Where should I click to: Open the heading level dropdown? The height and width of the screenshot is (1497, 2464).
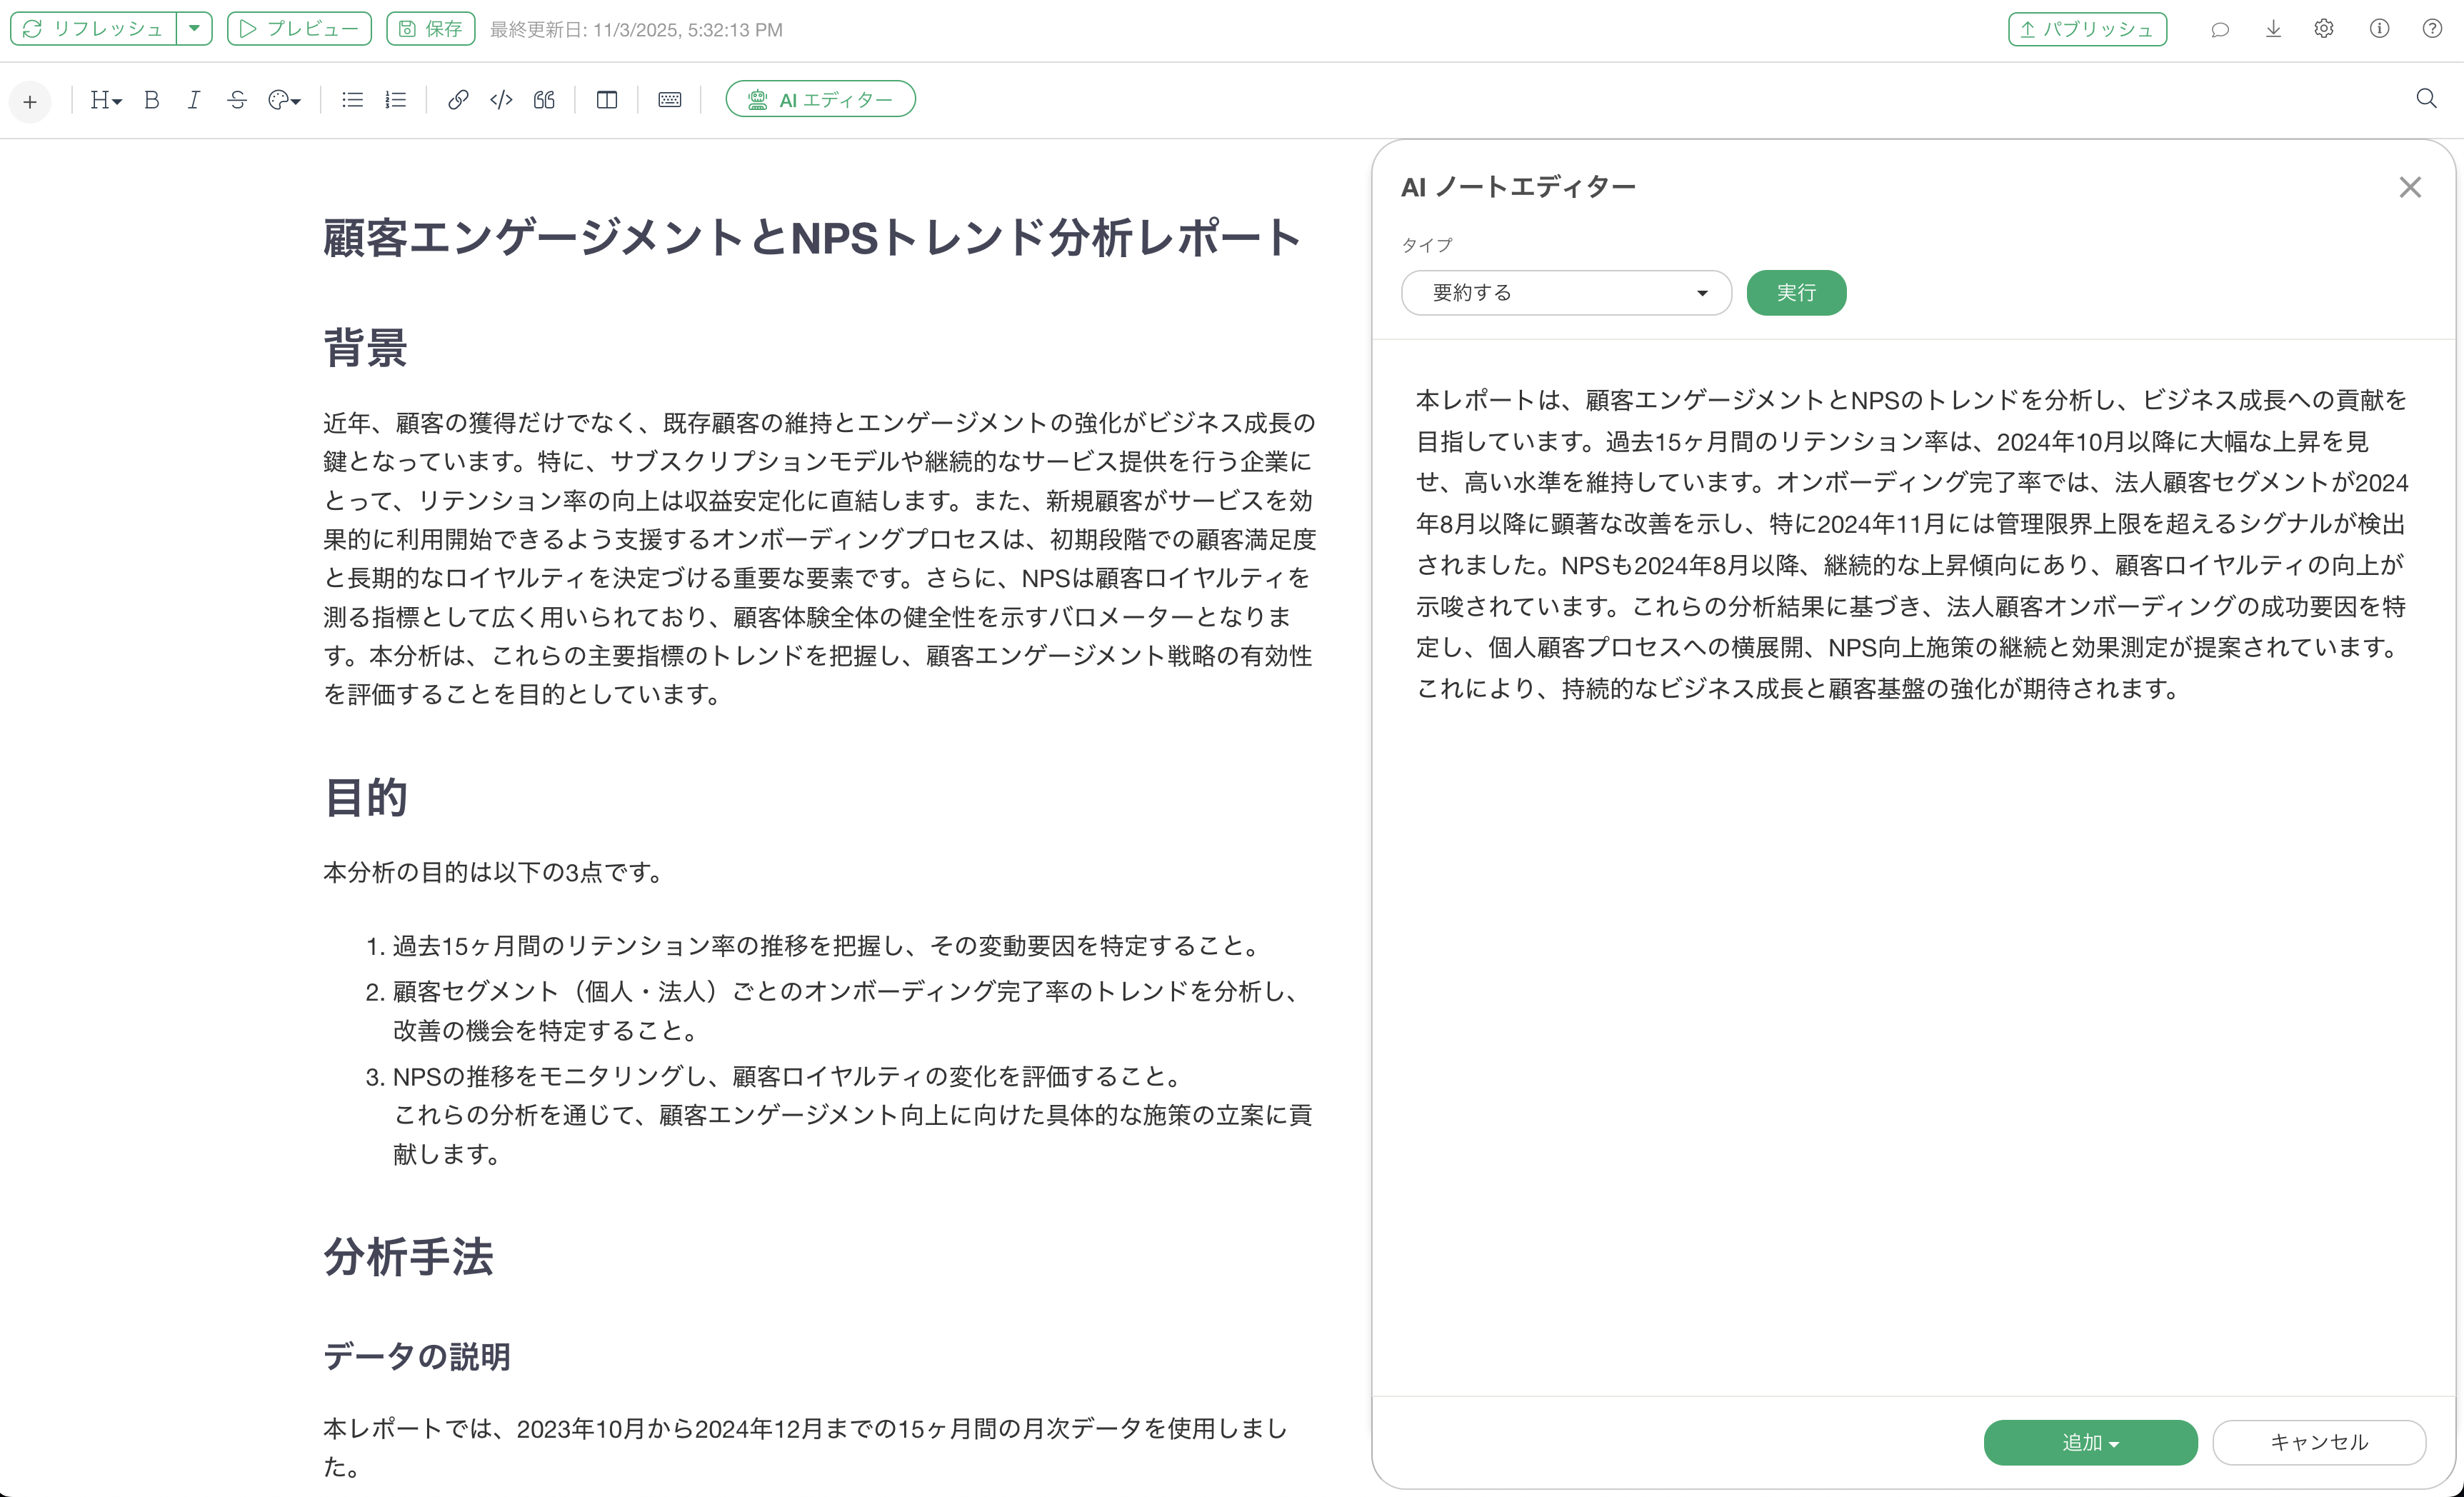(x=105, y=100)
